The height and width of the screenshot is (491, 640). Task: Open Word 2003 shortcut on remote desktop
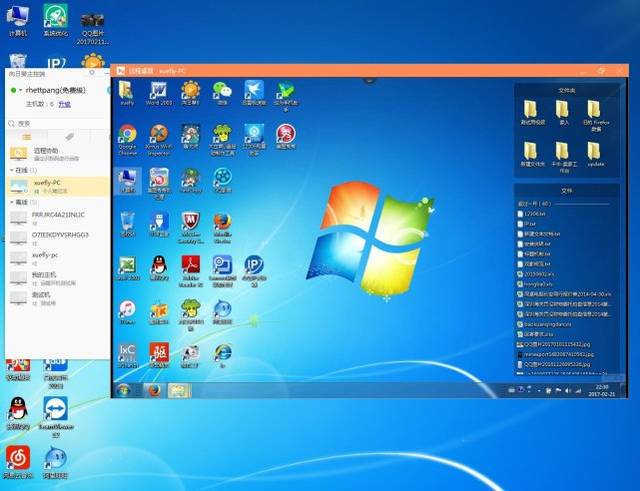click(158, 93)
